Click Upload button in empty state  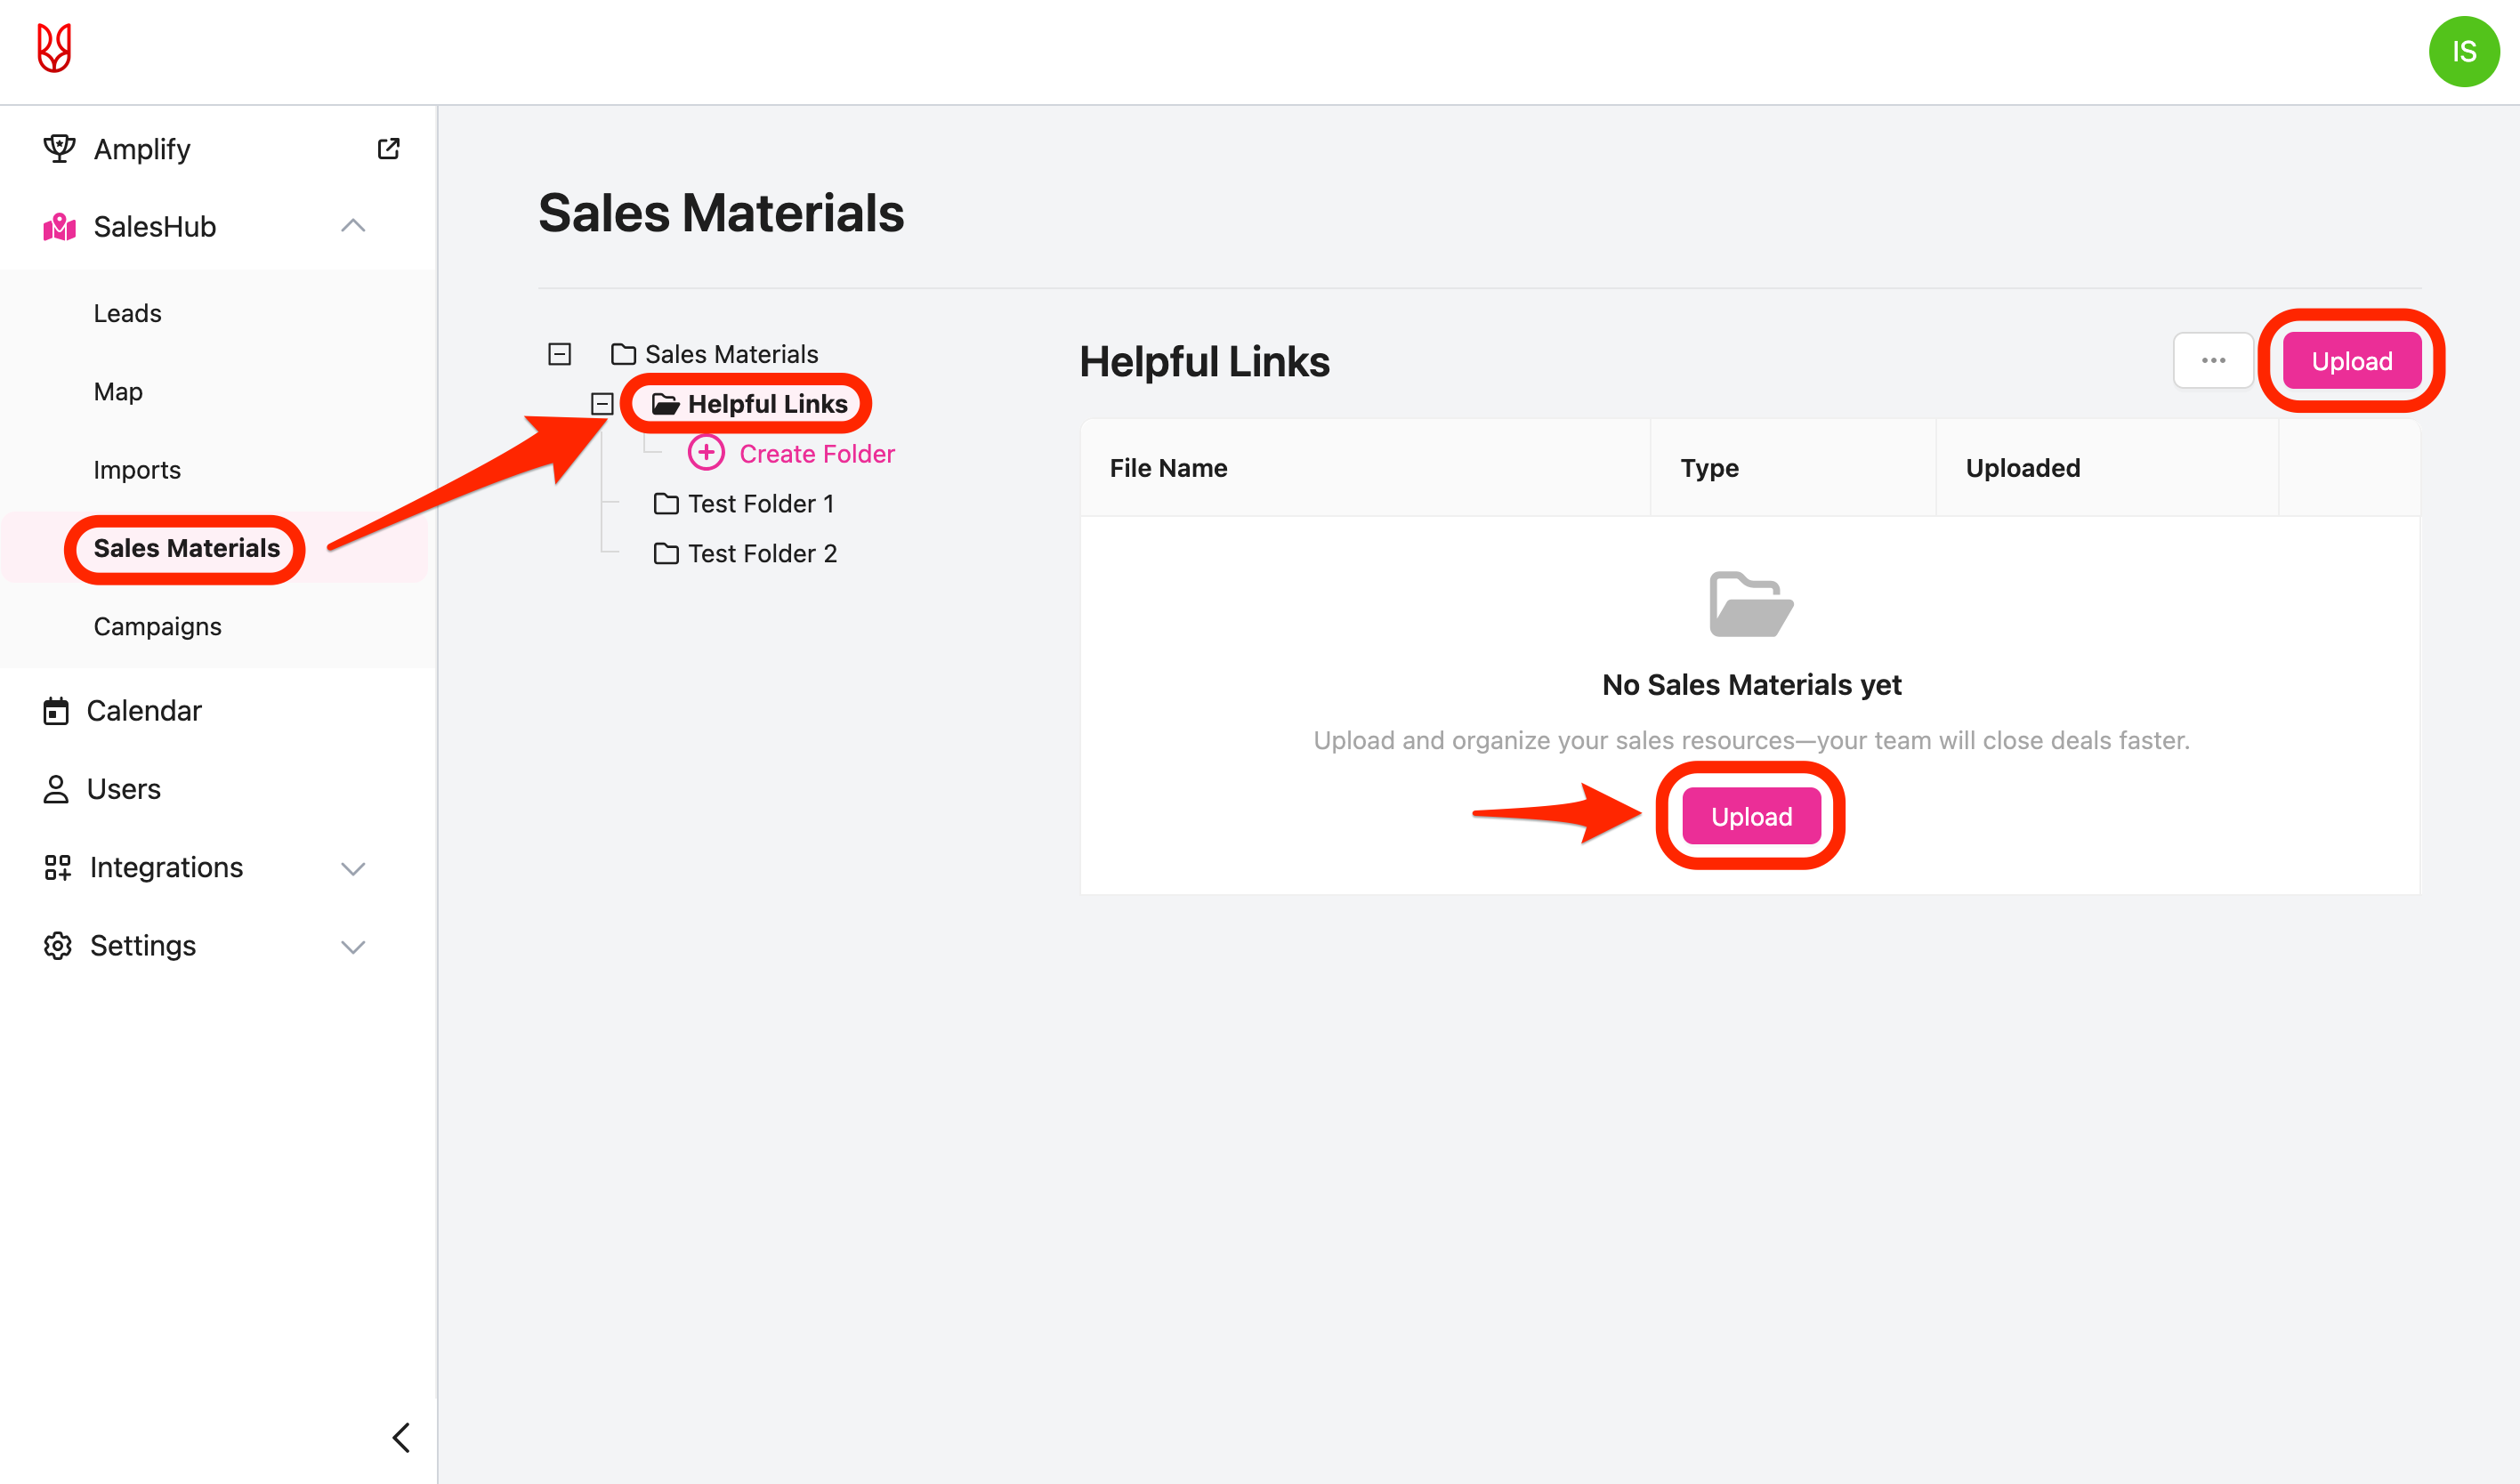click(1751, 816)
